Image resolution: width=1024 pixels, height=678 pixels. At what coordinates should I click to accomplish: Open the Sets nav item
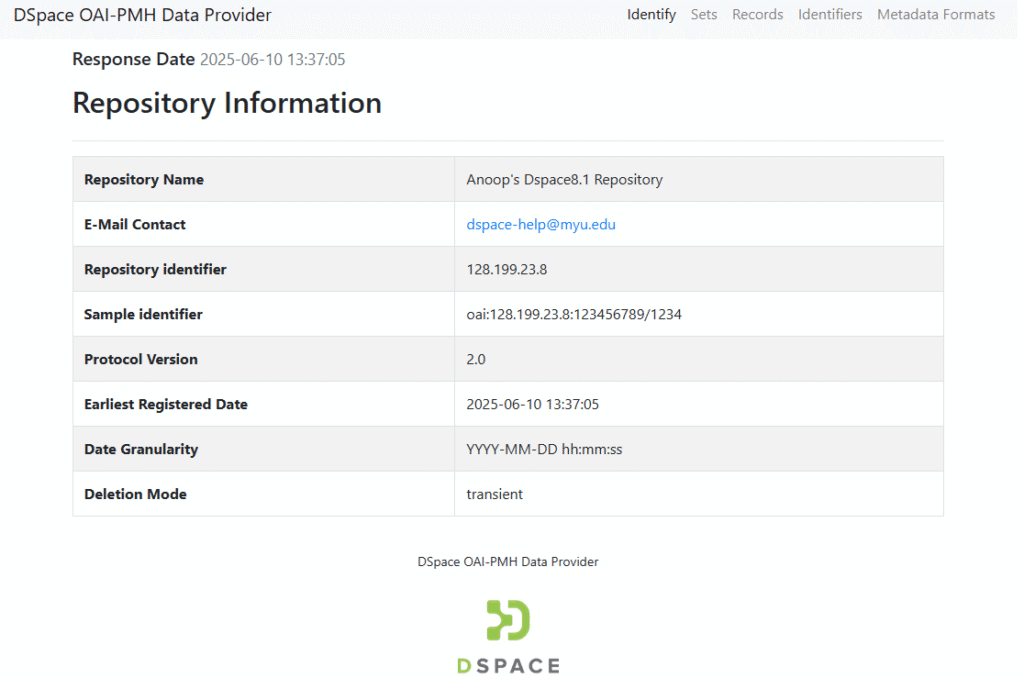[x=703, y=14]
